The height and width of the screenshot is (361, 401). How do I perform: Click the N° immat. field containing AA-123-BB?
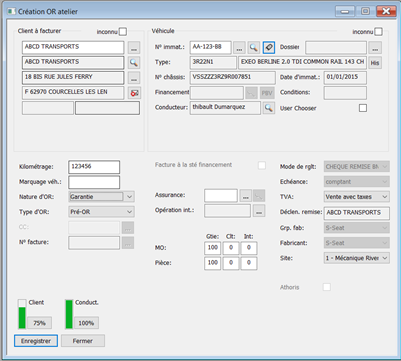[210, 47]
